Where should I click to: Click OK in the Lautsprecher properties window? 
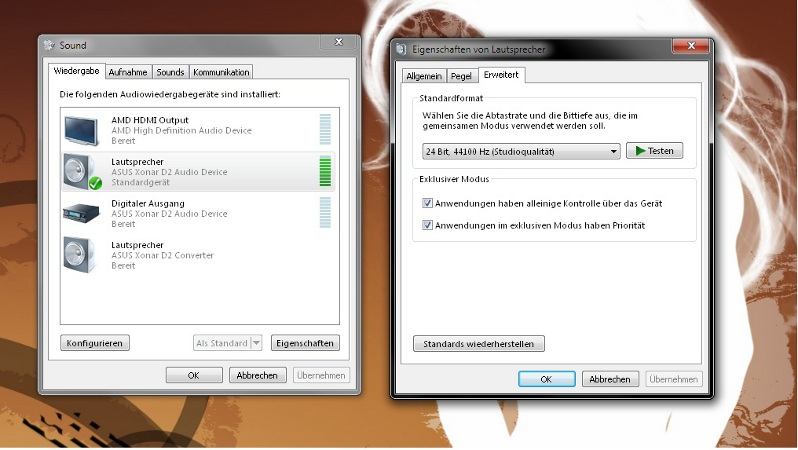546,379
